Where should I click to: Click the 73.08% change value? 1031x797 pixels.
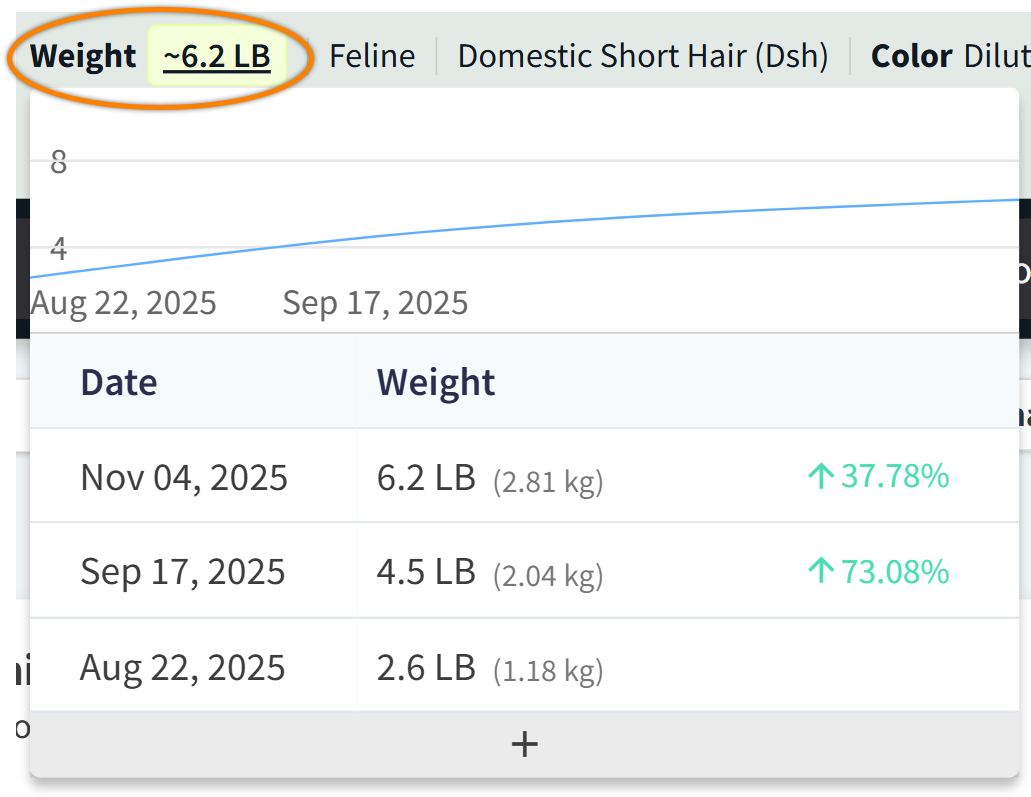pyautogui.click(x=894, y=572)
